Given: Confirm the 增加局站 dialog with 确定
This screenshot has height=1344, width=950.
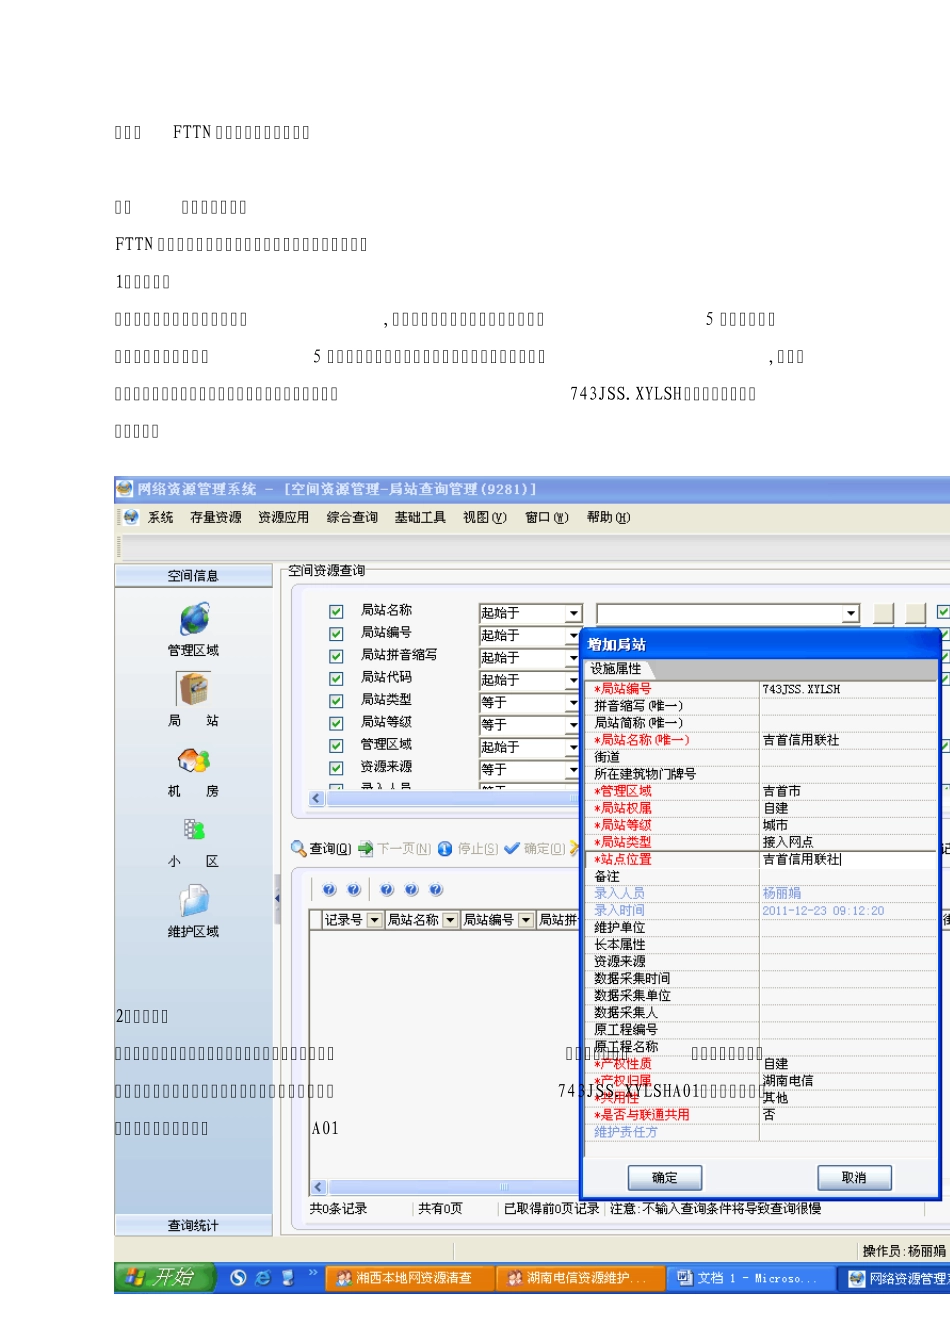Looking at the screenshot, I should click(x=664, y=1178).
